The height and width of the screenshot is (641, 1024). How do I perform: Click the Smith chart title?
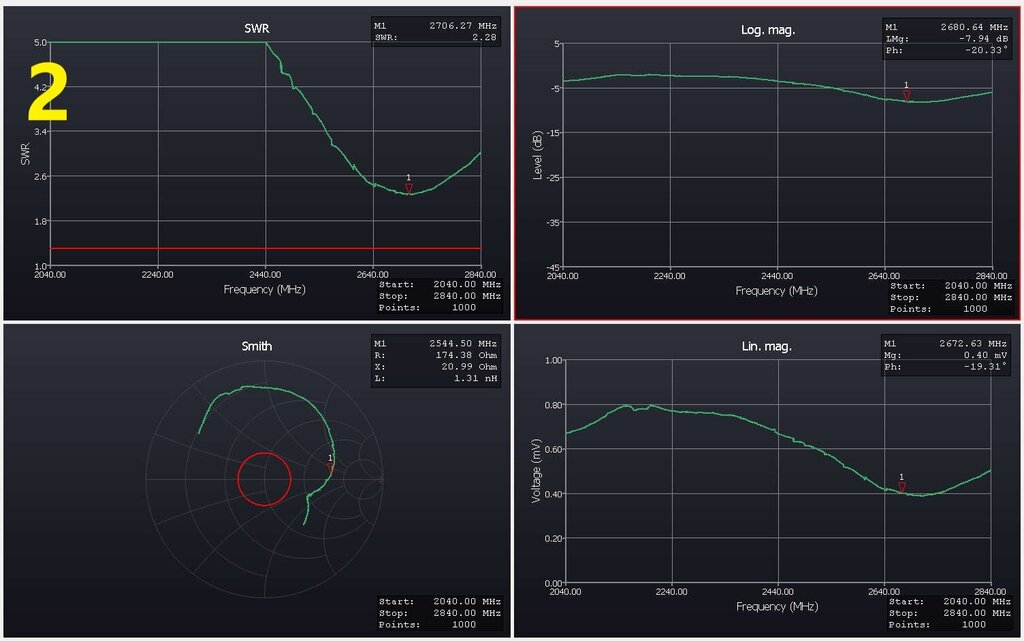(257, 347)
